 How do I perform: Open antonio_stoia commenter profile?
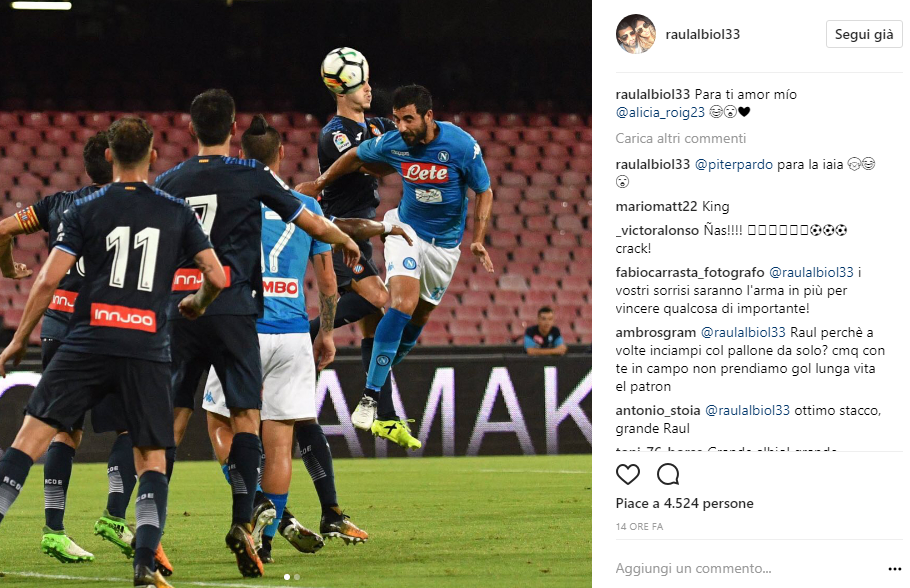[x=658, y=410]
